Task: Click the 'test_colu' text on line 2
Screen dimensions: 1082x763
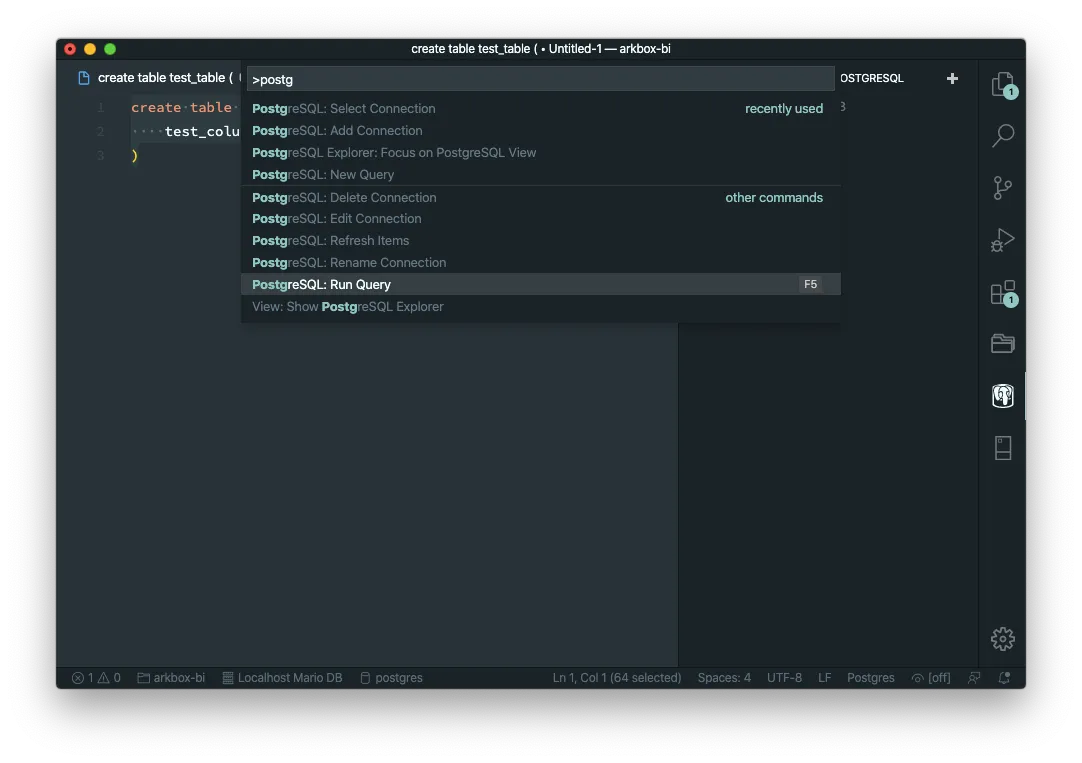Action: [202, 132]
